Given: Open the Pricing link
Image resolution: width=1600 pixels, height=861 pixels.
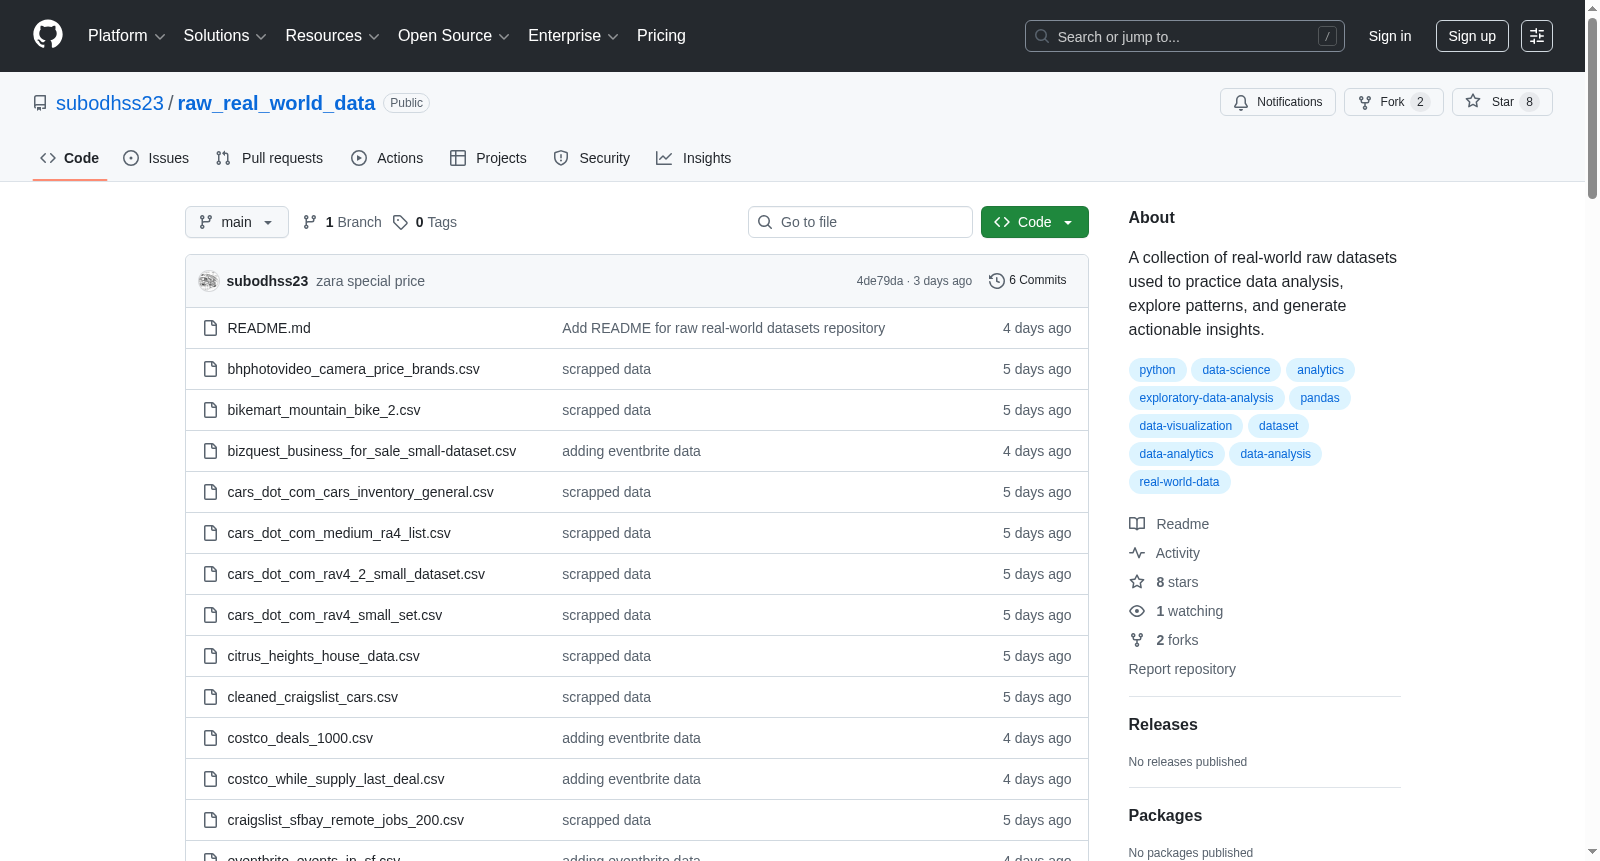Looking at the screenshot, I should point(661,36).
